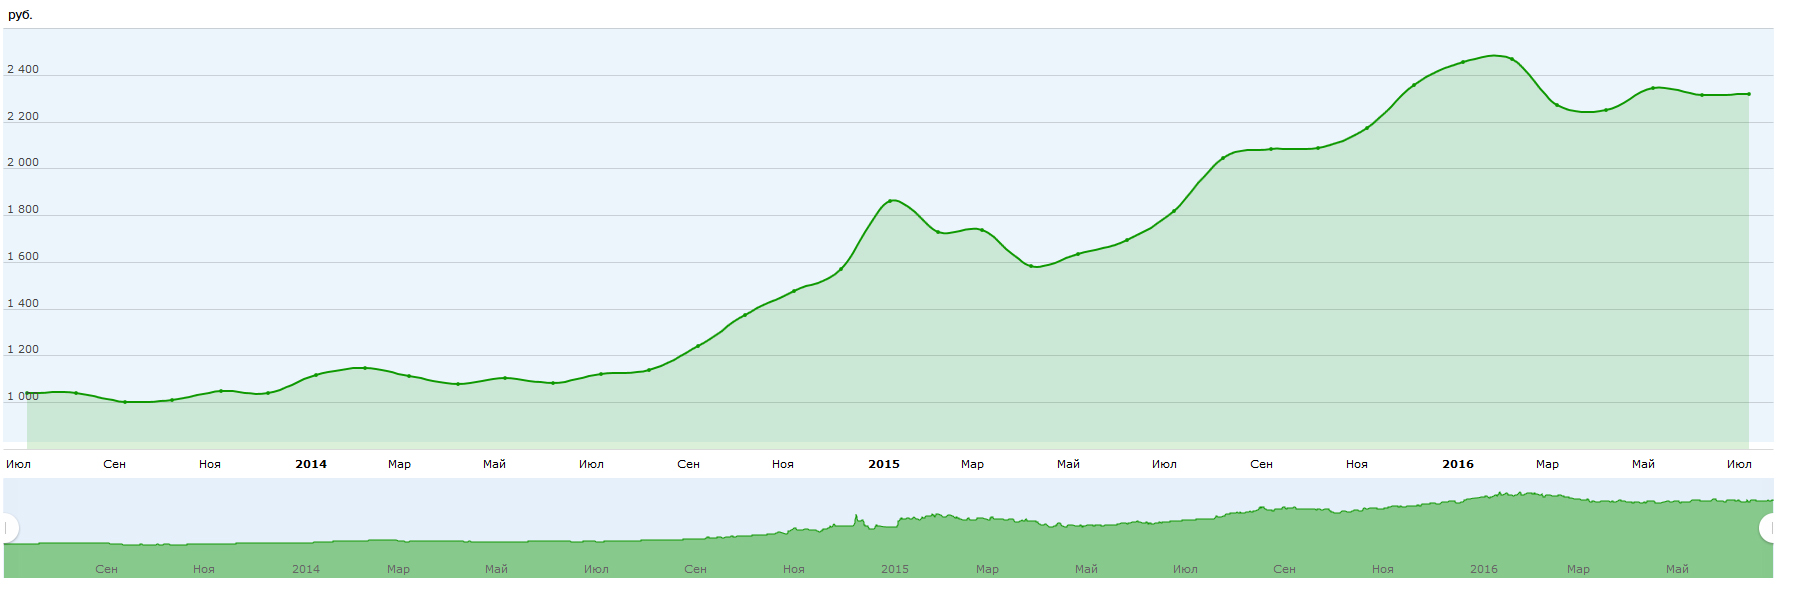The height and width of the screenshot is (598, 1793).
Task: Click the rightmost Июл label on main axis
Action: [x=1739, y=464]
